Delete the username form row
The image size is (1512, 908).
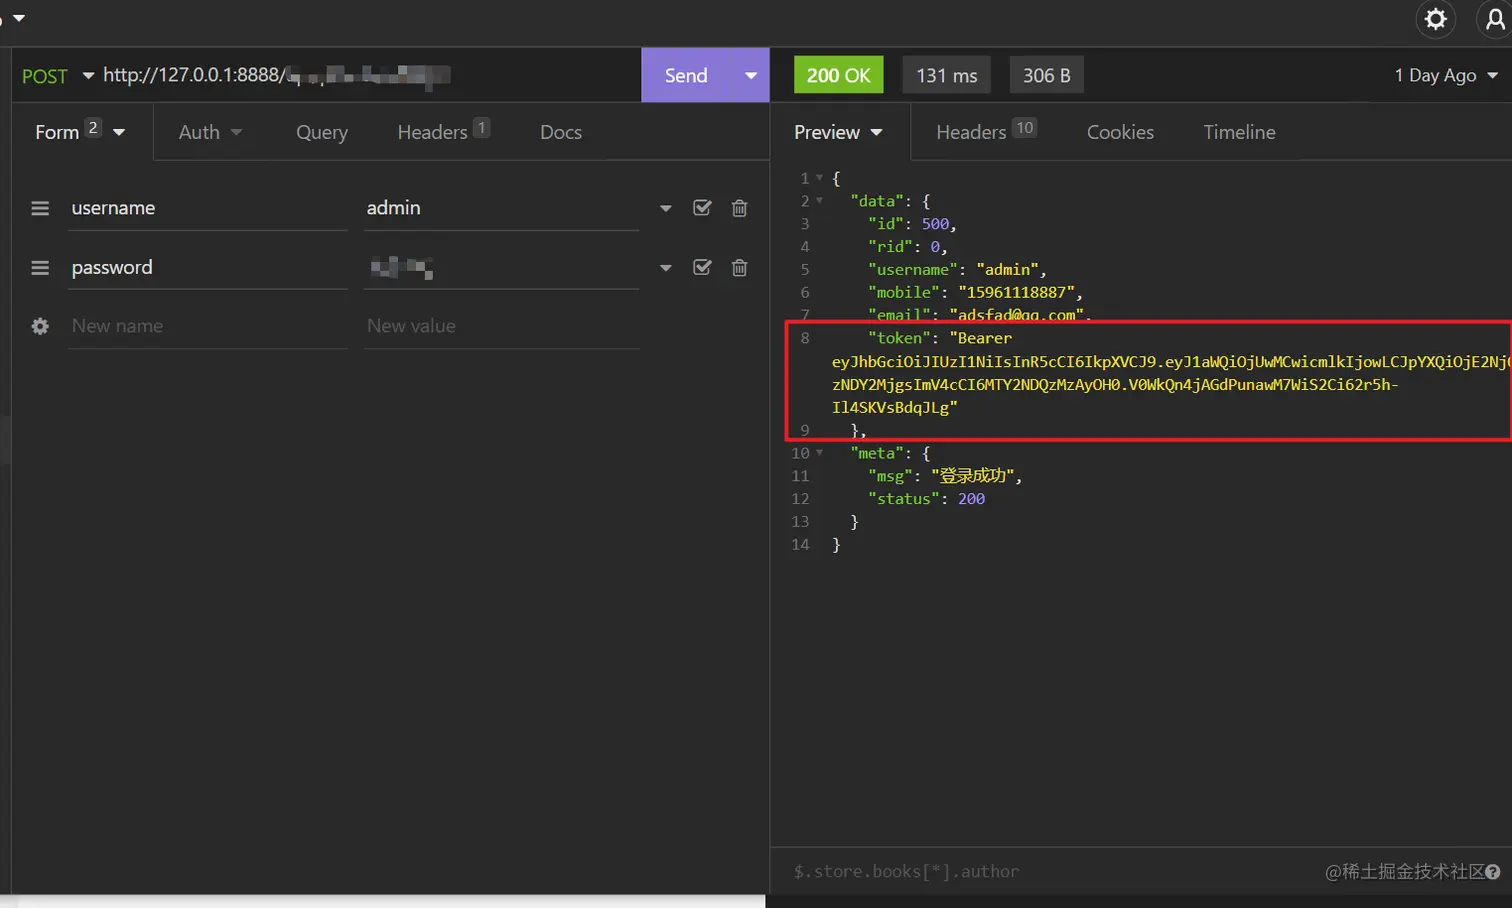(x=739, y=208)
